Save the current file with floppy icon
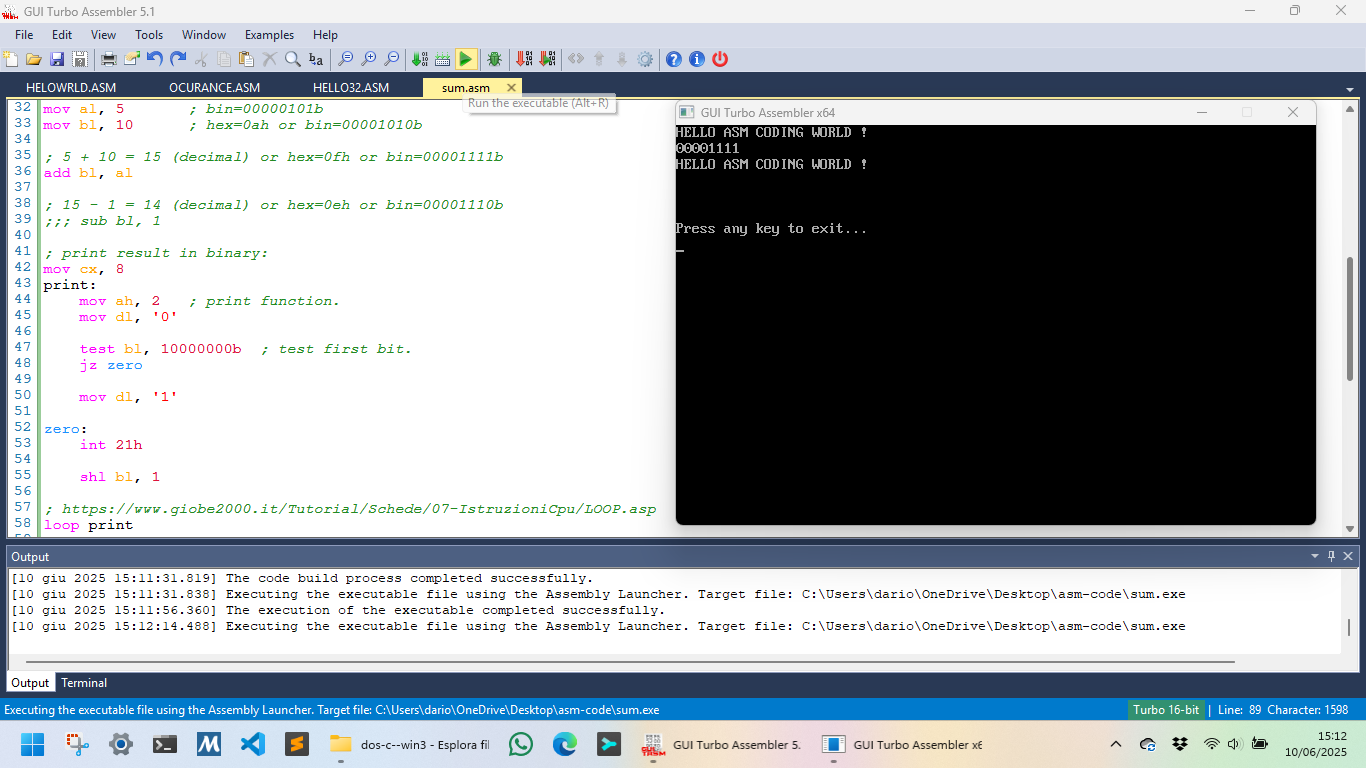This screenshot has height=768, width=1366. (56, 59)
